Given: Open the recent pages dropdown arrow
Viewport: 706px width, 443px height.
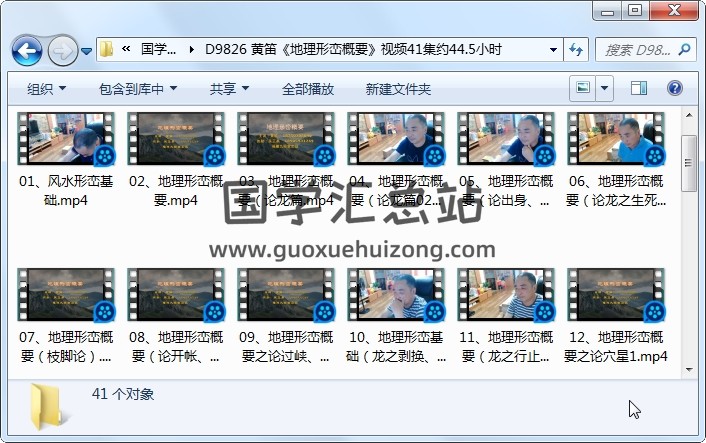Looking at the screenshot, I should click(86, 51).
